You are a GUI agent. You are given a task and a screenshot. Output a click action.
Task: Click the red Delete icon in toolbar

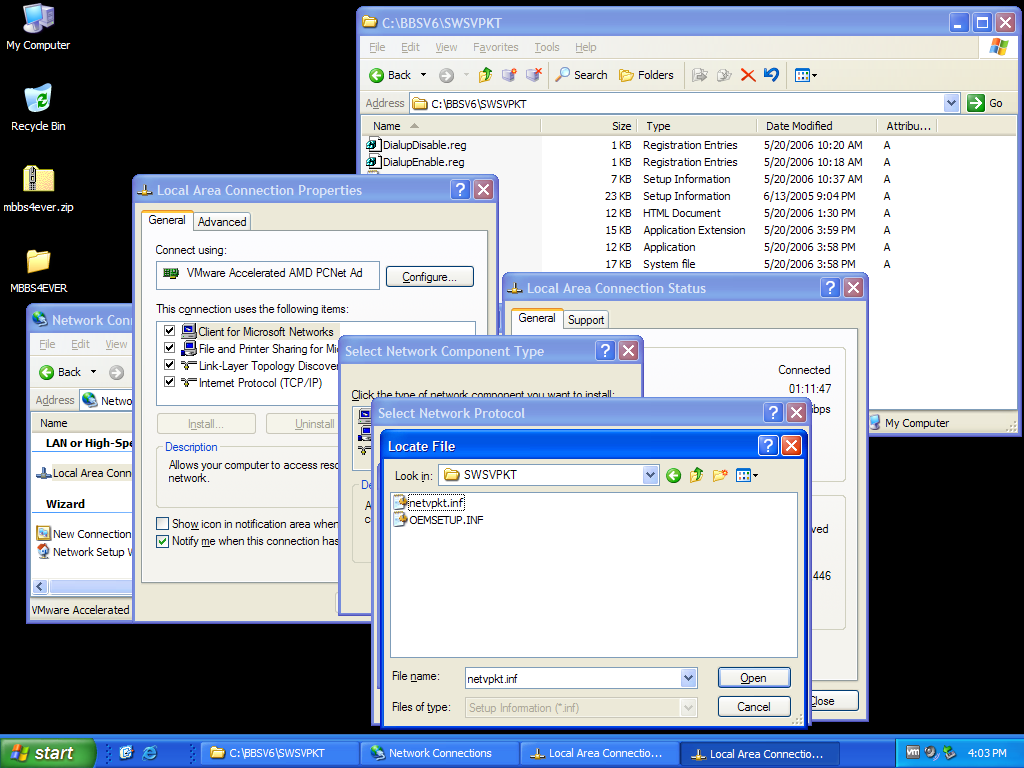pos(747,75)
